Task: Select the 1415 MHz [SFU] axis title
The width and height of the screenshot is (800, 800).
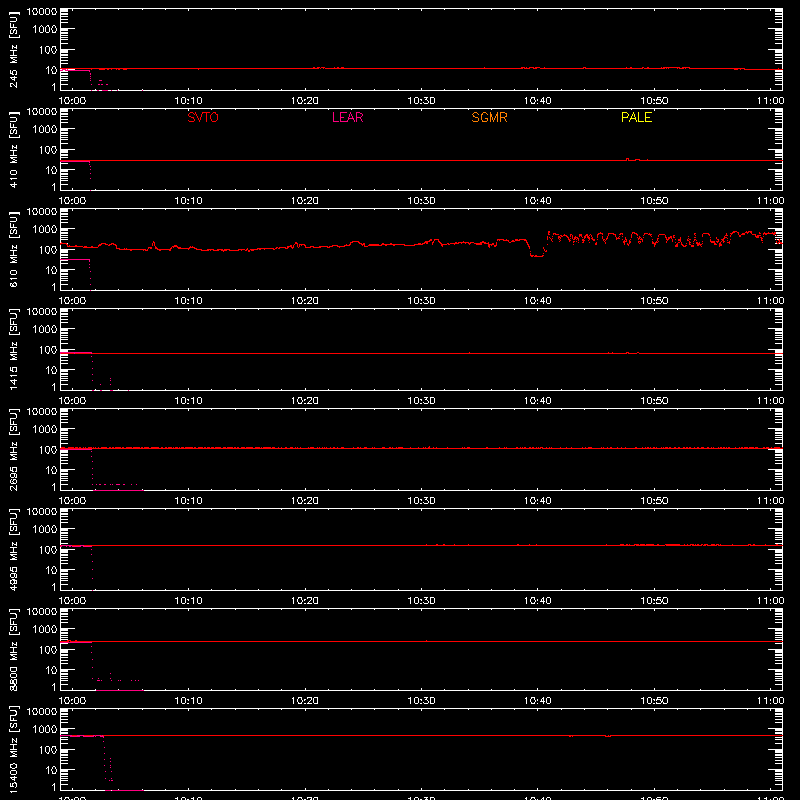Action: click(x=13, y=349)
